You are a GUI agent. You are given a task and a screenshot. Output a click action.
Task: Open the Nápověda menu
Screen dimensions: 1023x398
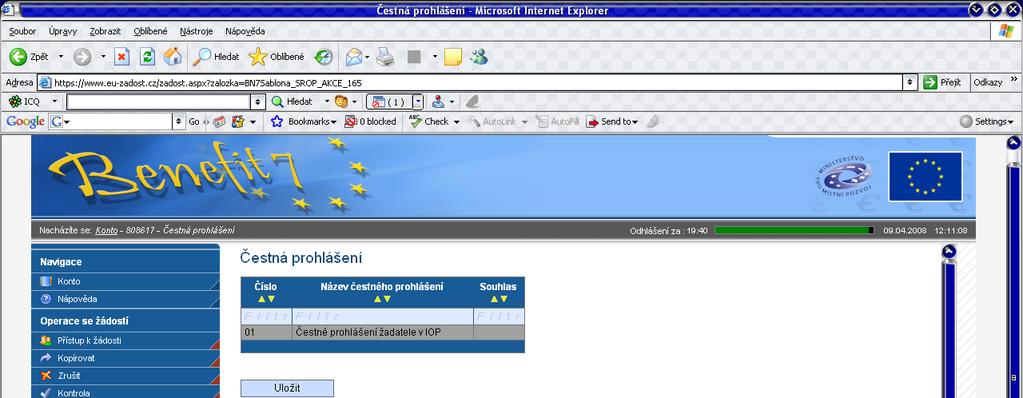tap(245, 31)
